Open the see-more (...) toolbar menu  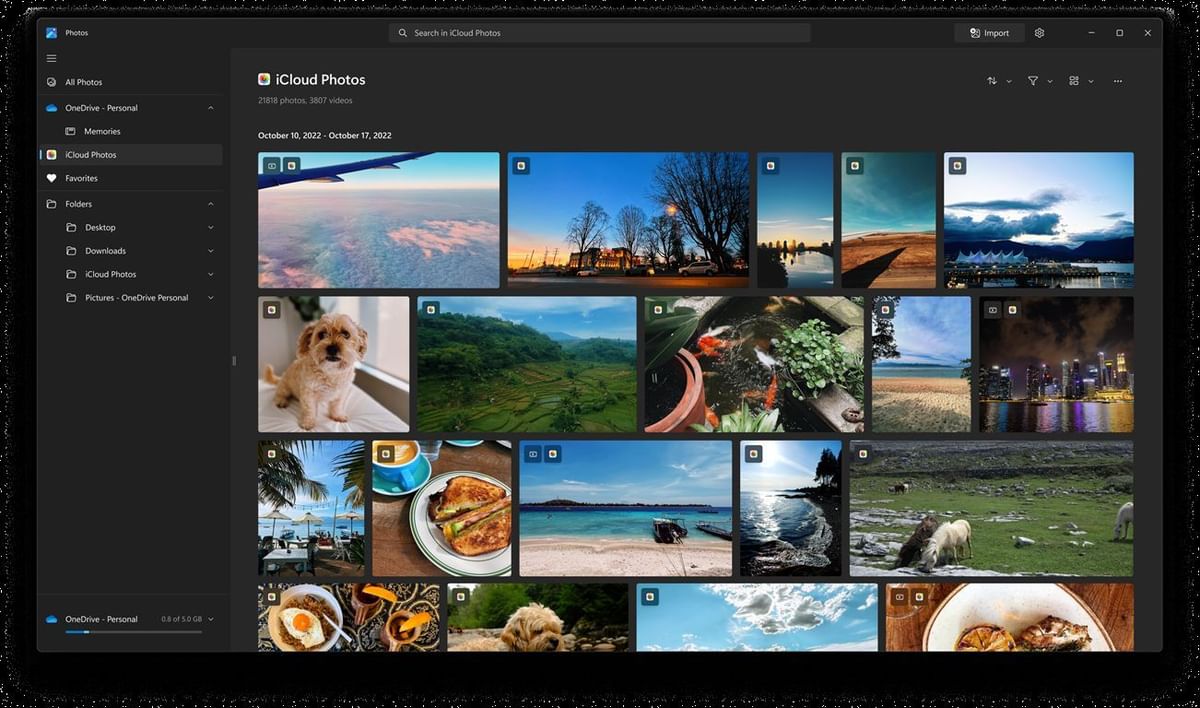point(1117,81)
